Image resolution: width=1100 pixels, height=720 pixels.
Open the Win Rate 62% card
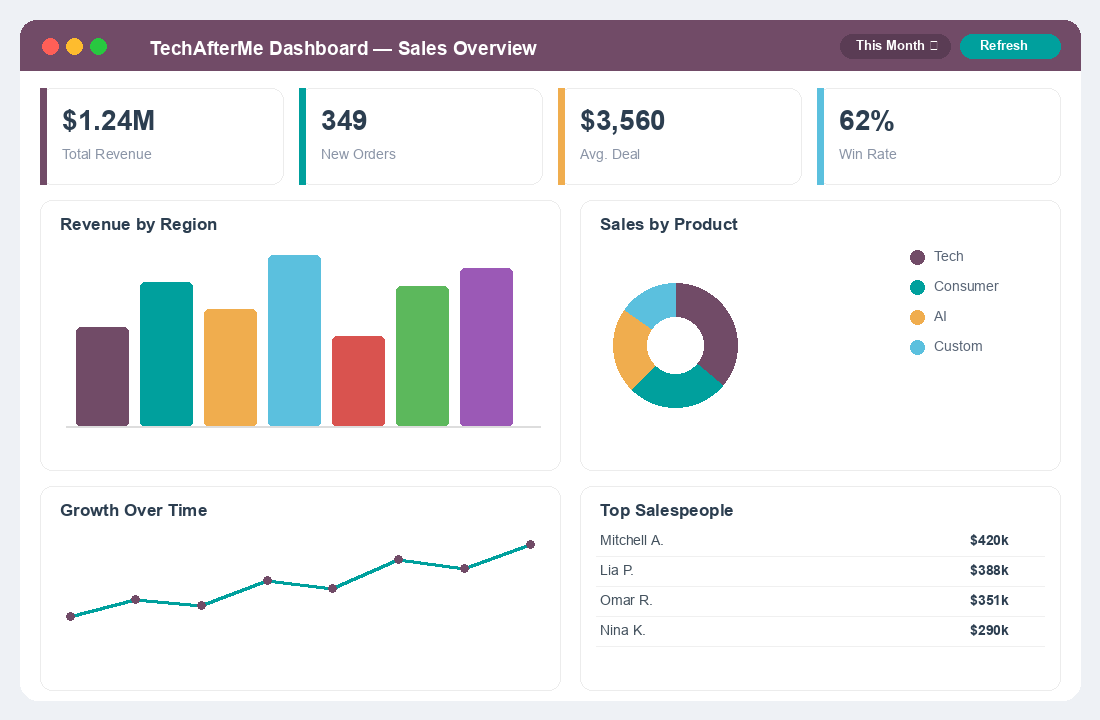(x=939, y=137)
